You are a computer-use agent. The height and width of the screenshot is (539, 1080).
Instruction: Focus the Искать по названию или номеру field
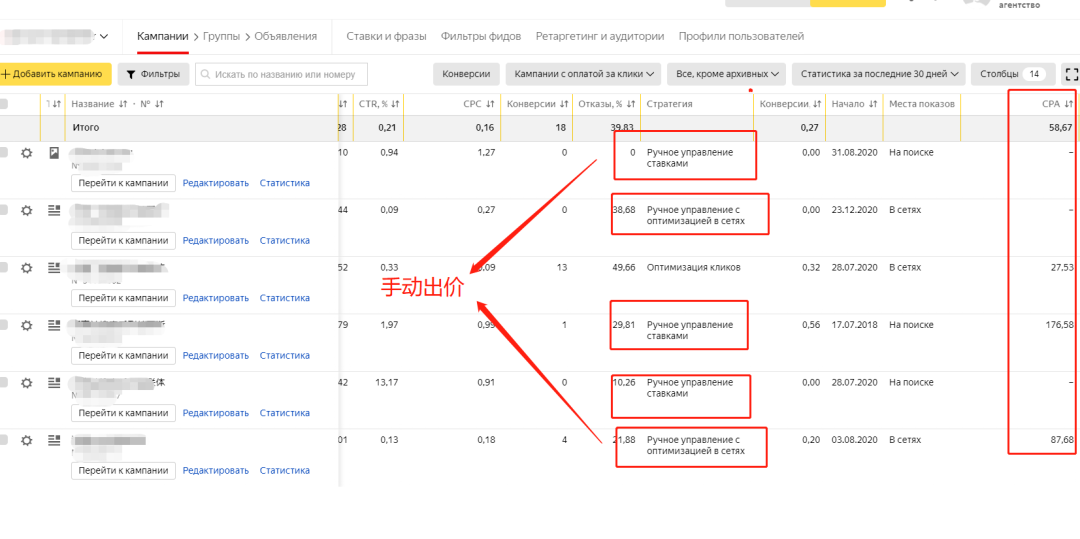(x=281, y=74)
